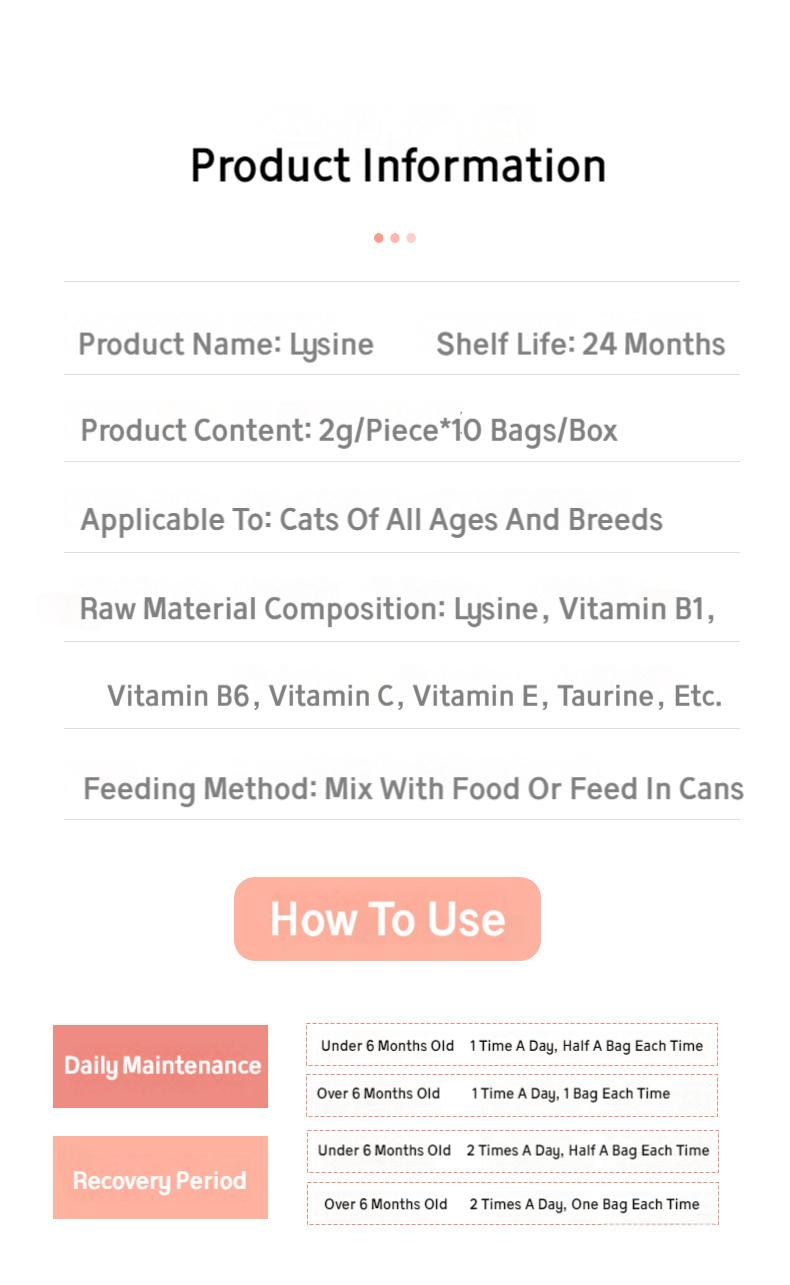Image resolution: width=790 pixels, height=1285 pixels.
Task: Select the Feeding Method line
Action: (413, 789)
